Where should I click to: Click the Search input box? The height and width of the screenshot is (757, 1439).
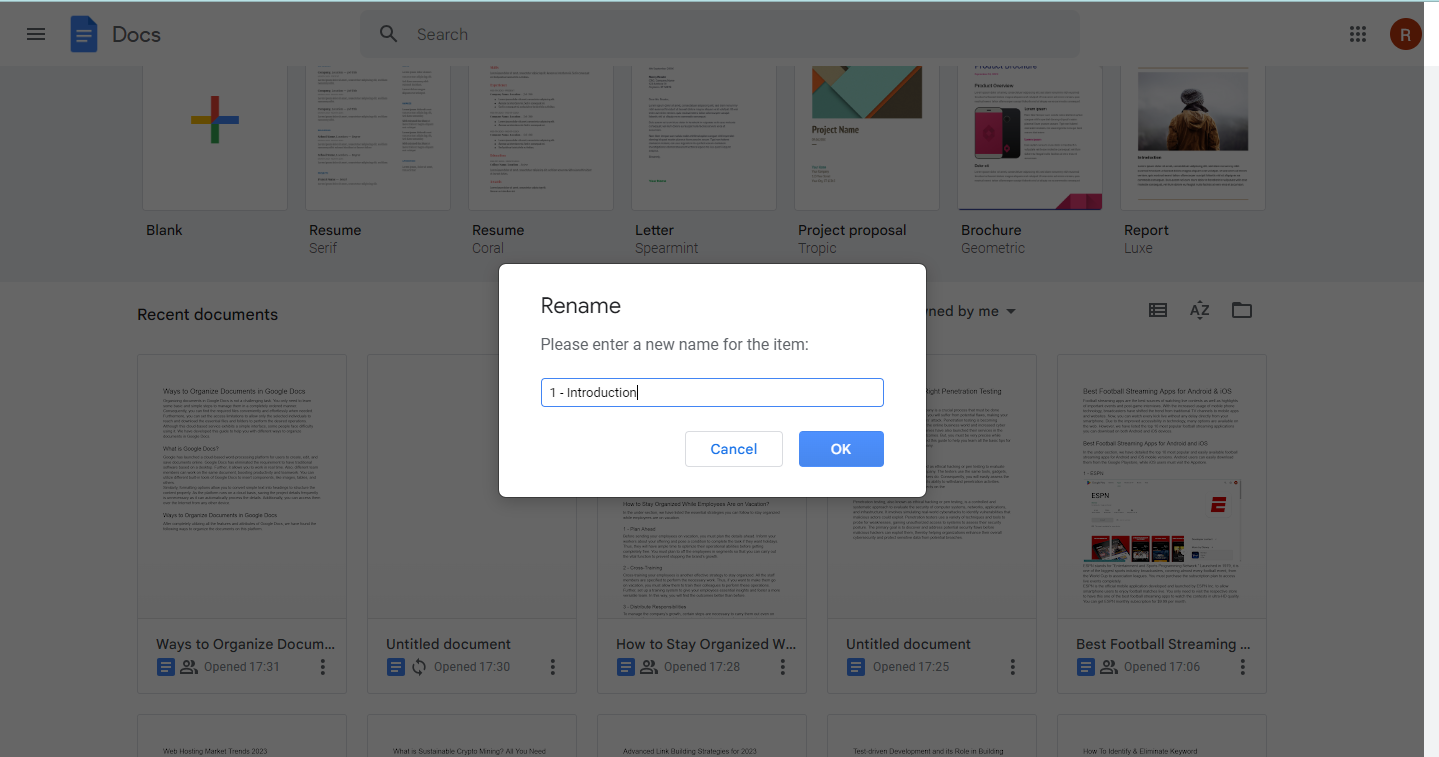(x=720, y=34)
